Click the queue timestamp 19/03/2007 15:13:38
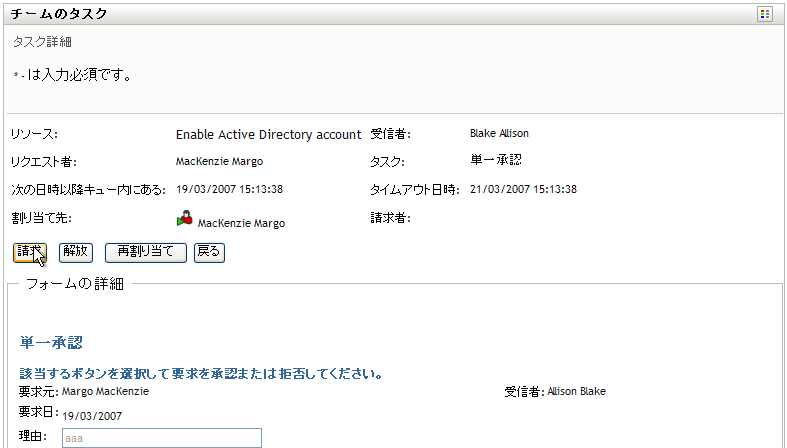The image size is (787, 448). (x=229, y=189)
